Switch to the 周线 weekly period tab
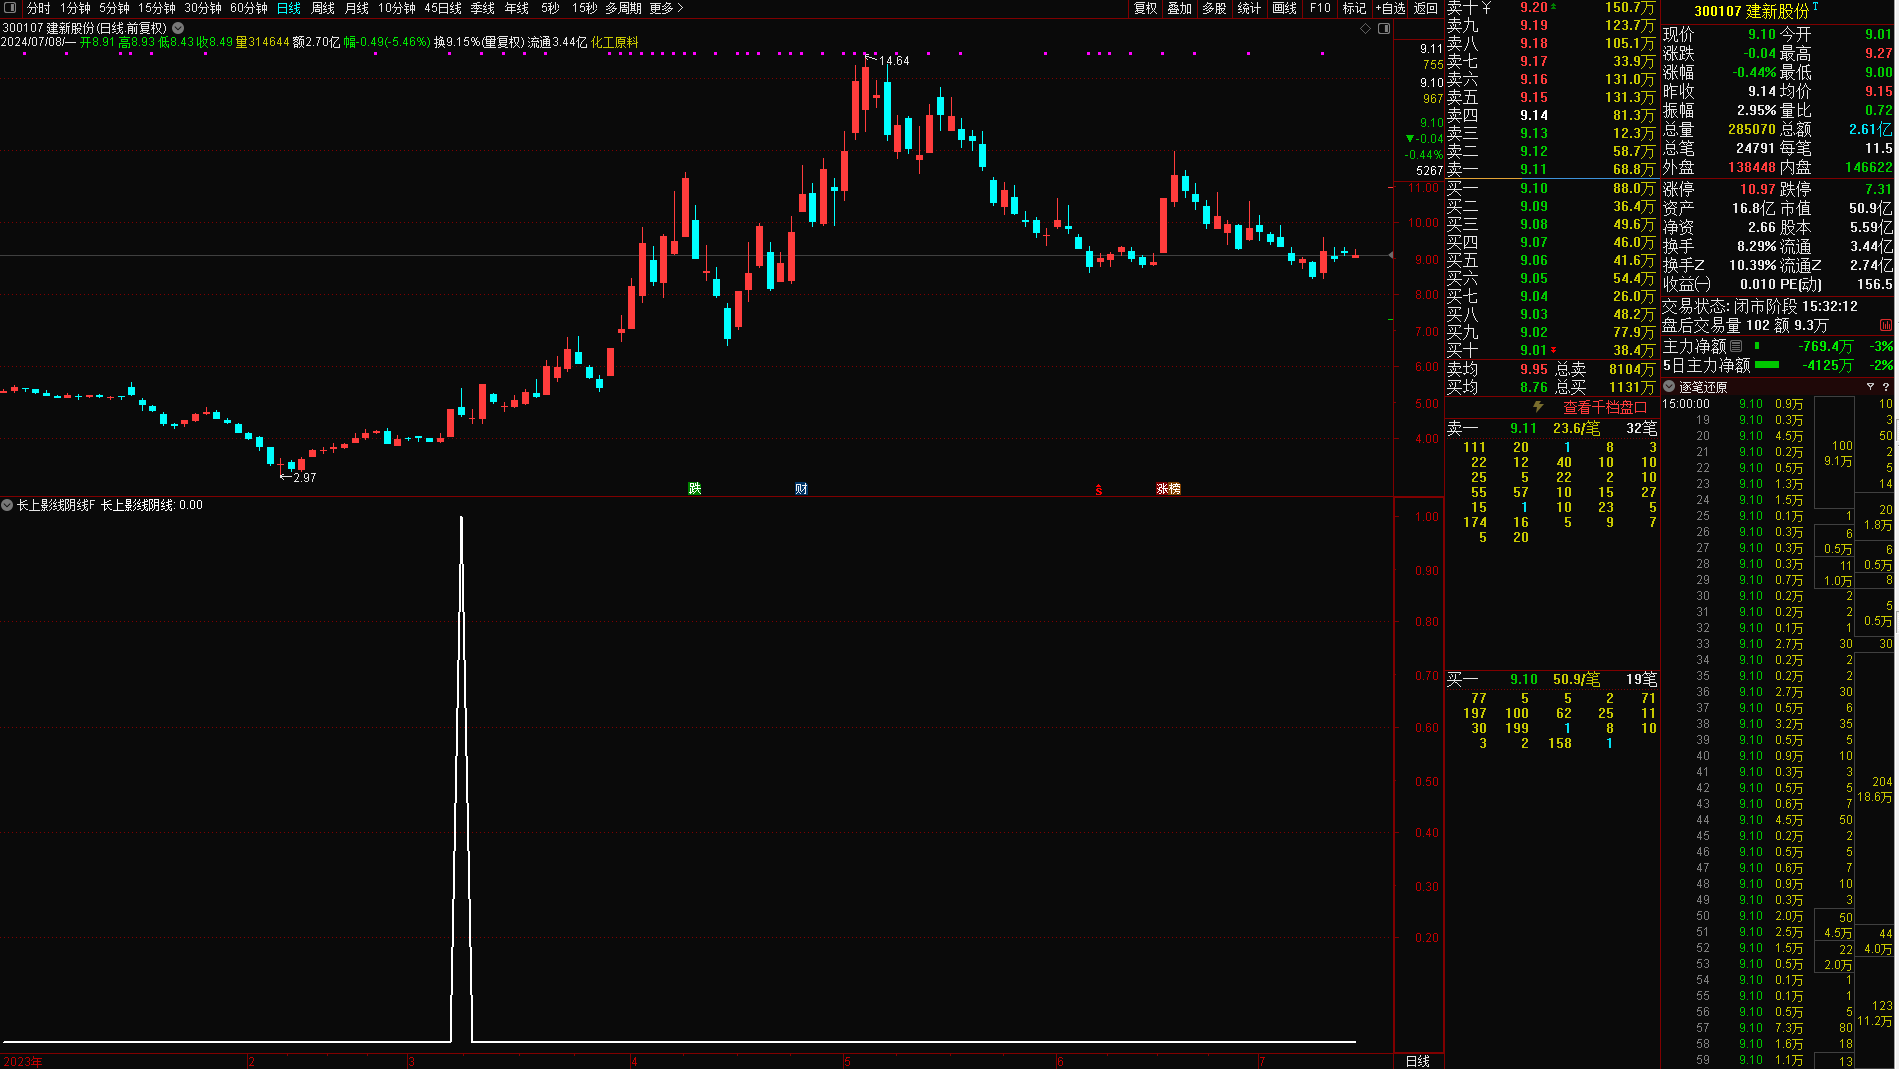This screenshot has height=1069, width=1899. coord(323,8)
